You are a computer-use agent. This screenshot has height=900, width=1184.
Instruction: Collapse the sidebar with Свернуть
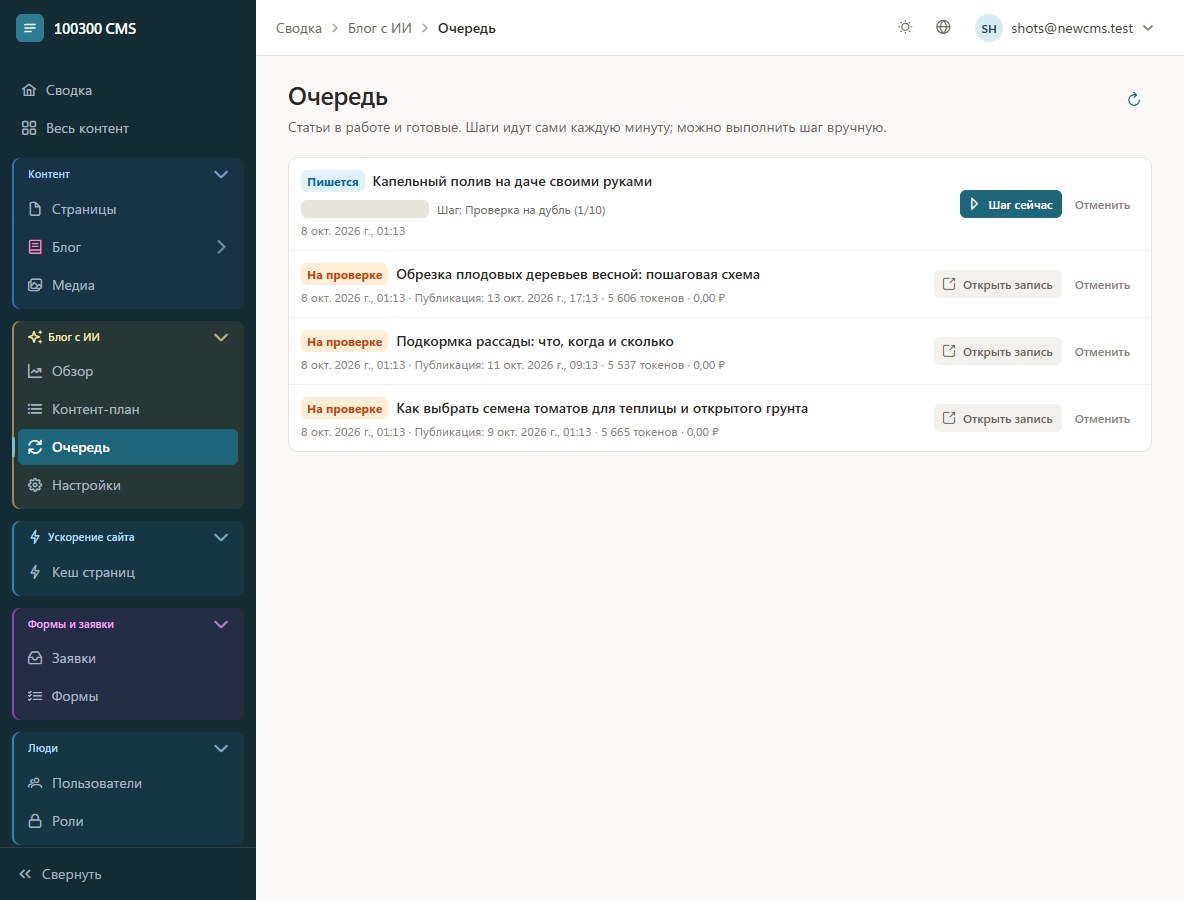tap(60, 874)
